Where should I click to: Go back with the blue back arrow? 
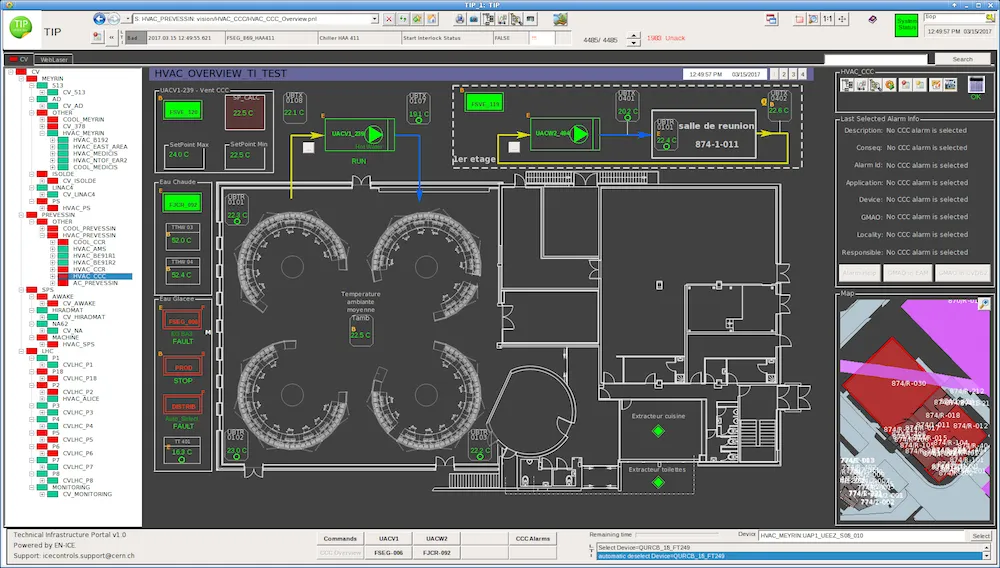point(99,19)
